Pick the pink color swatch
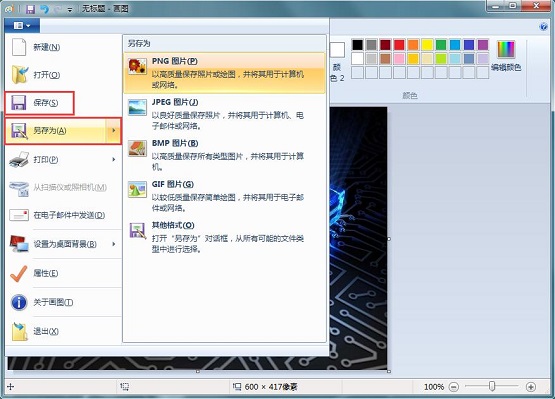Image resolution: width=555 pixels, height=399 pixels. point(399,58)
